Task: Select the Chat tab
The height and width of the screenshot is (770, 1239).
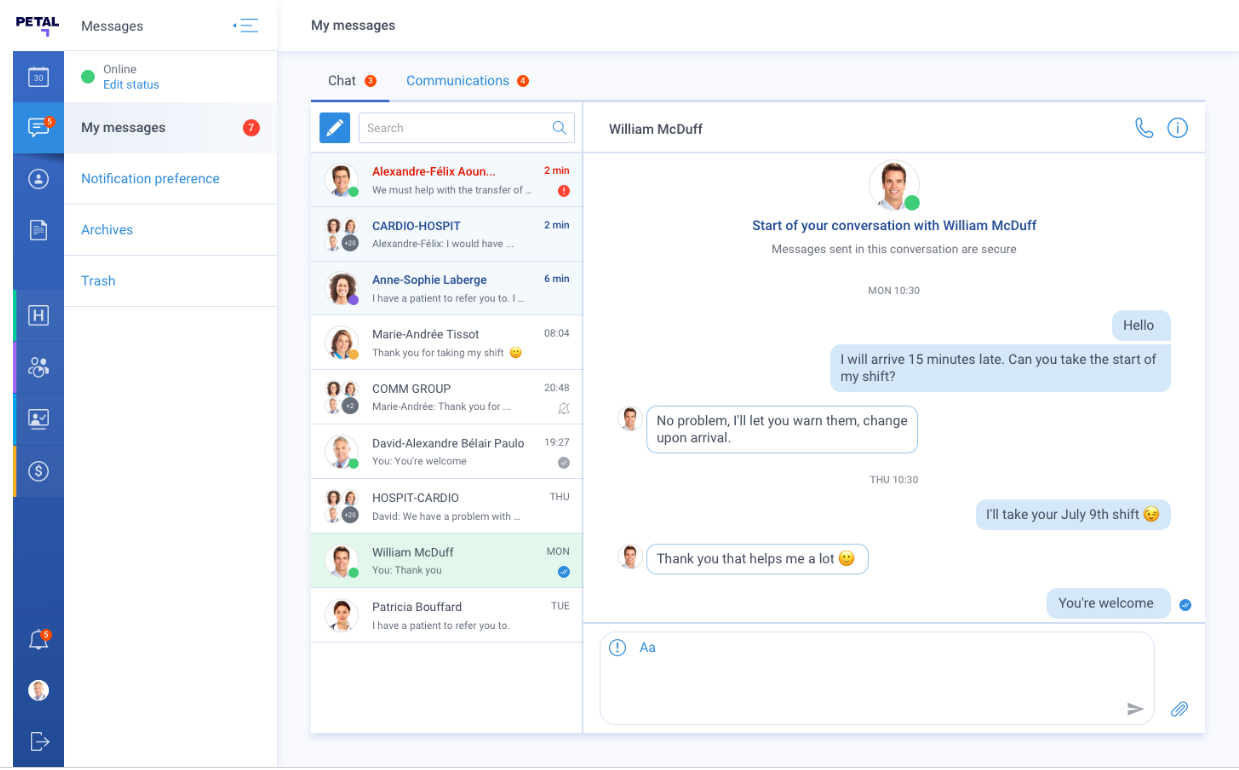Action: point(340,80)
